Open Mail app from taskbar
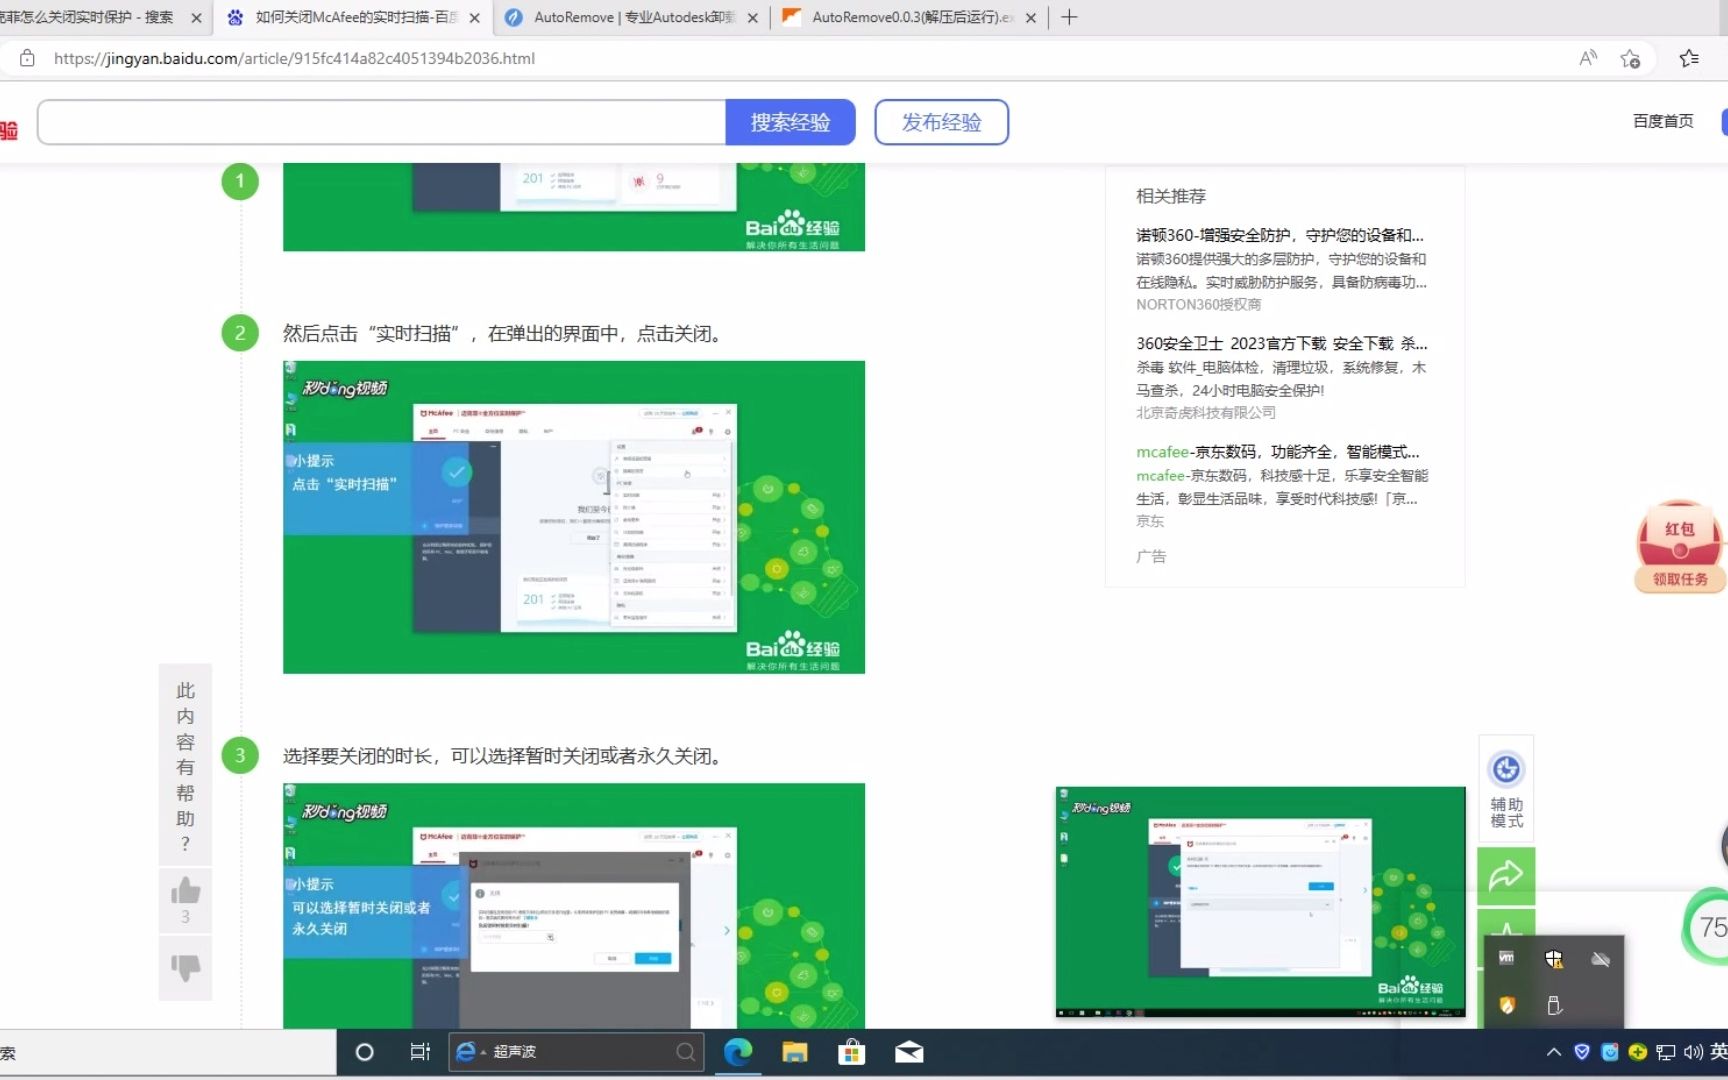This screenshot has width=1728, height=1080. point(909,1052)
